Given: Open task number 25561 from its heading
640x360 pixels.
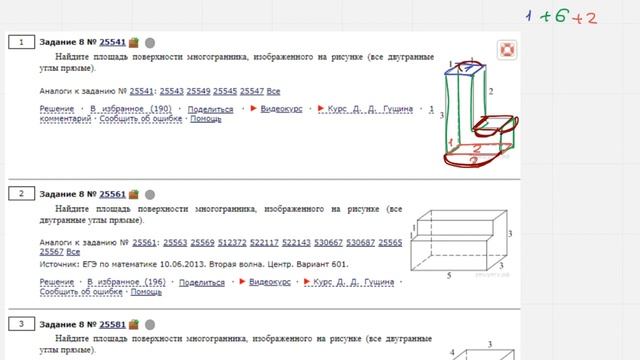Looking at the screenshot, I should pyautogui.click(x=112, y=194).
